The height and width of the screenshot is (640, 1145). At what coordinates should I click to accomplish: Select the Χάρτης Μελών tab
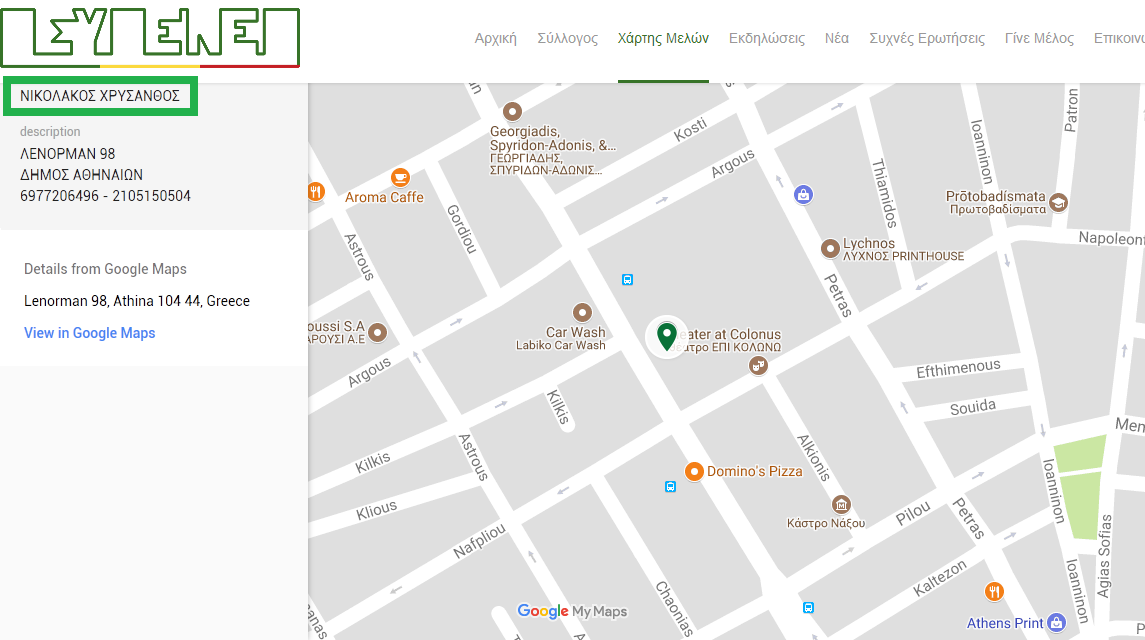point(663,38)
